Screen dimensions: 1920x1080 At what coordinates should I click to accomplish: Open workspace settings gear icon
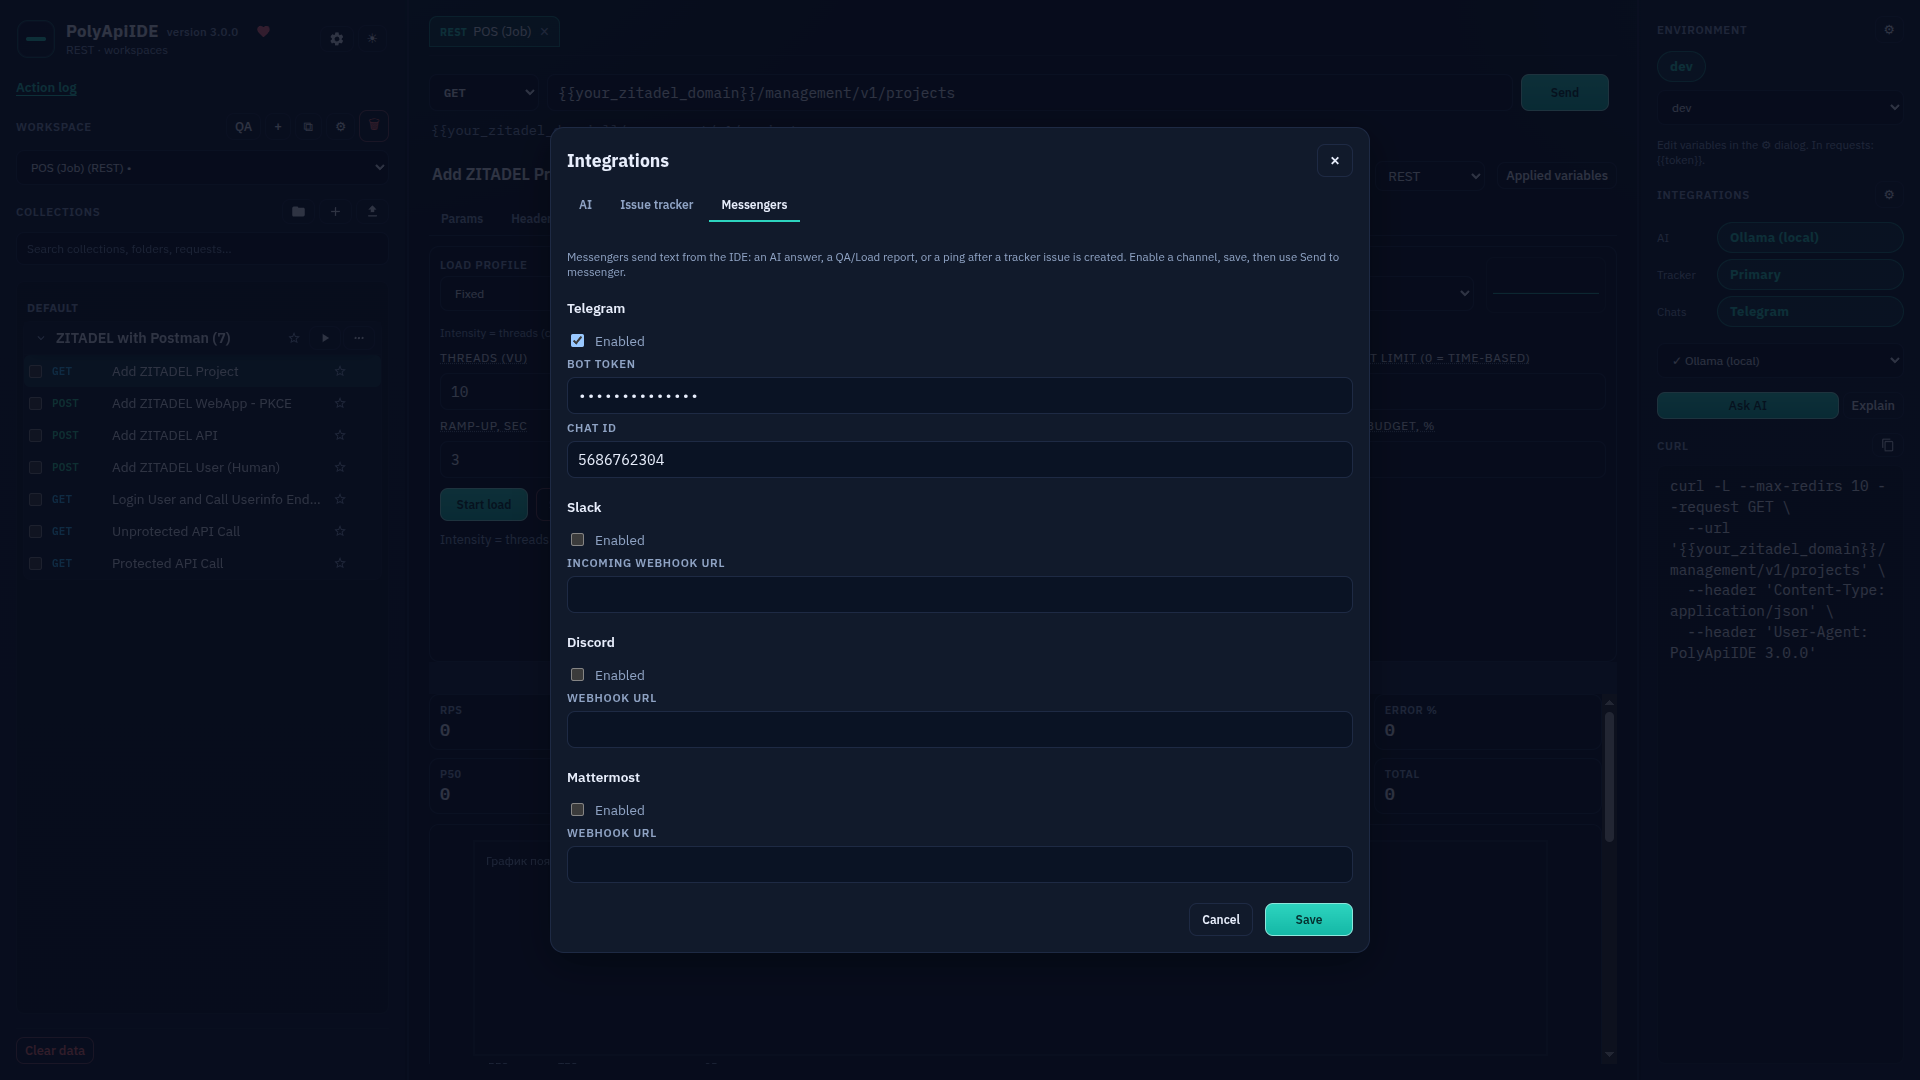click(x=340, y=127)
